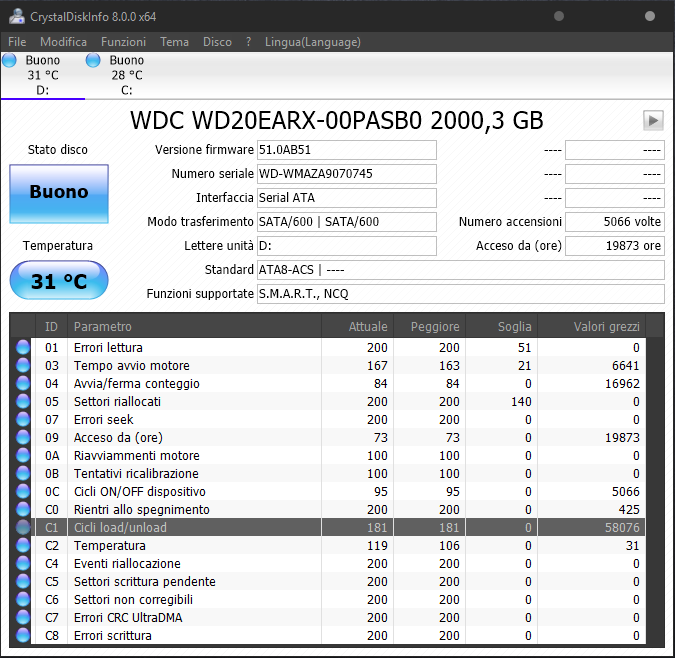Click status orb for Cicli load/unload row
This screenshot has width=675, height=658.
coord(23,528)
